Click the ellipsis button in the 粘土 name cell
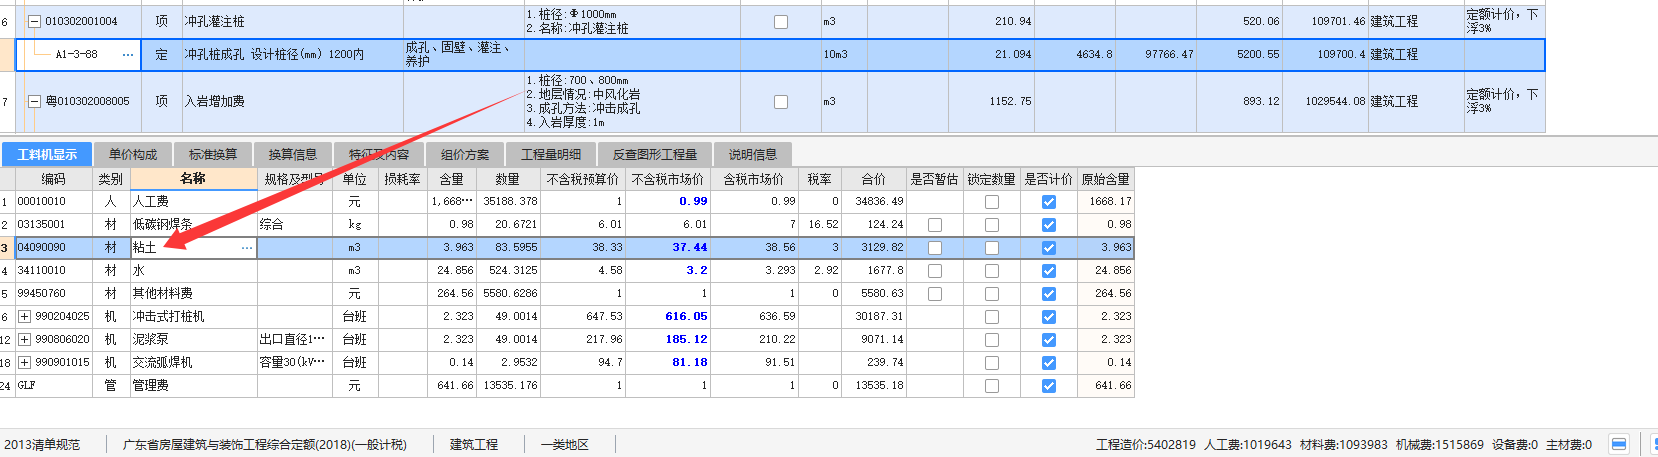The image size is (1658, 457). (247, 248)
